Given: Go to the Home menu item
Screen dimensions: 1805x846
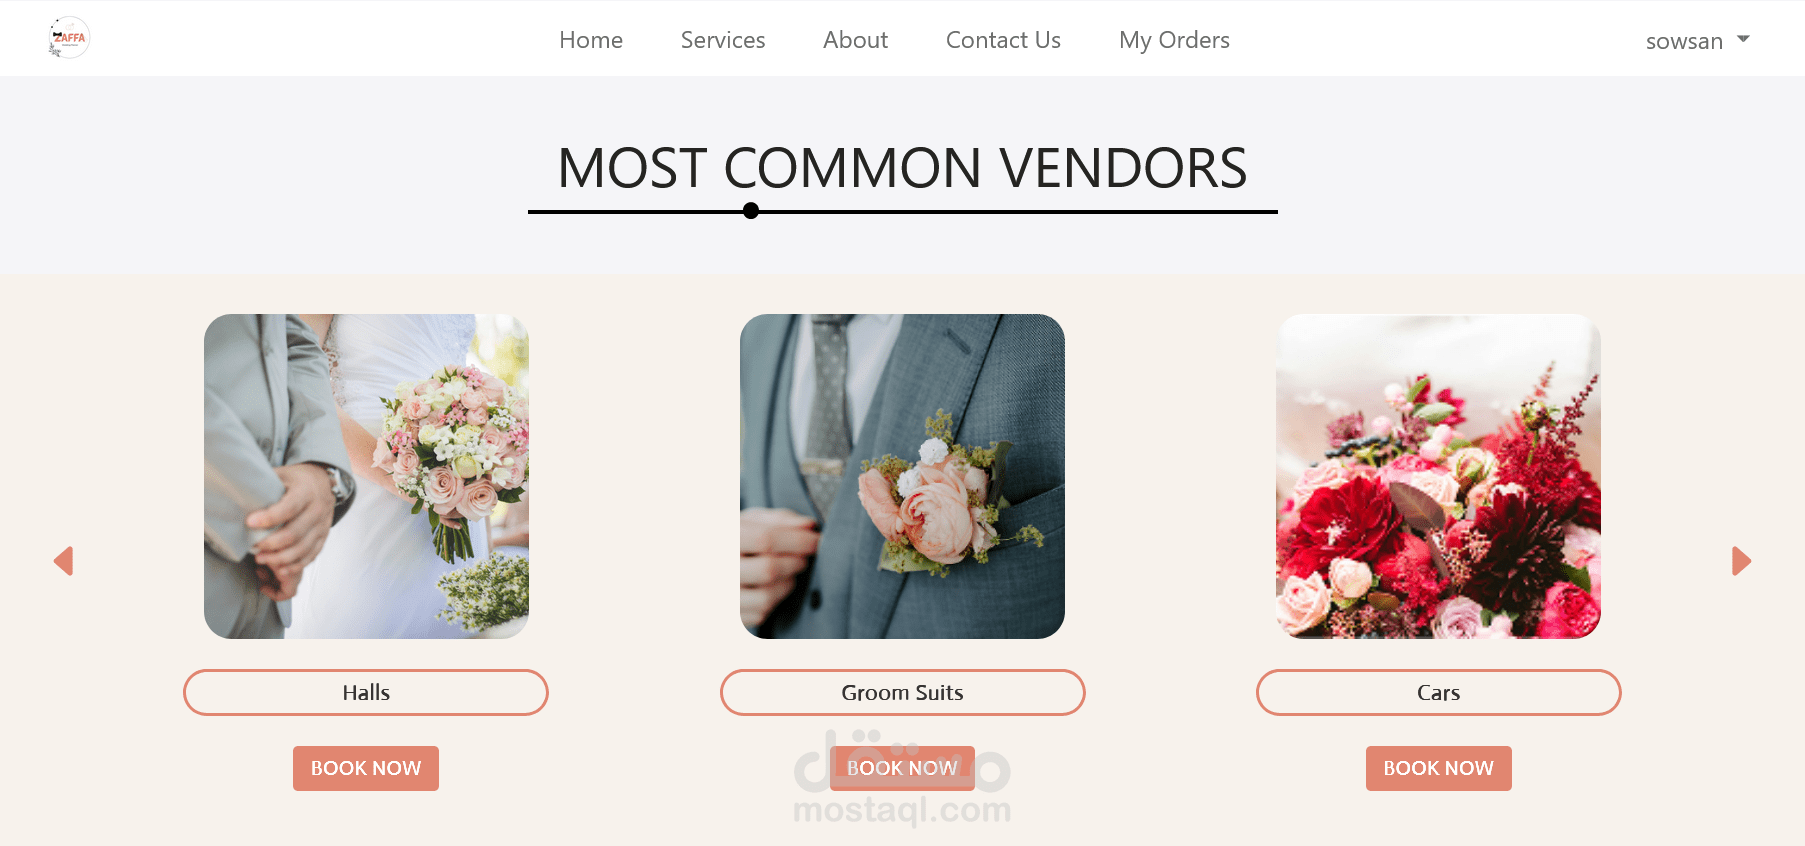Looking at the screenshot, I should pos(591,40).
